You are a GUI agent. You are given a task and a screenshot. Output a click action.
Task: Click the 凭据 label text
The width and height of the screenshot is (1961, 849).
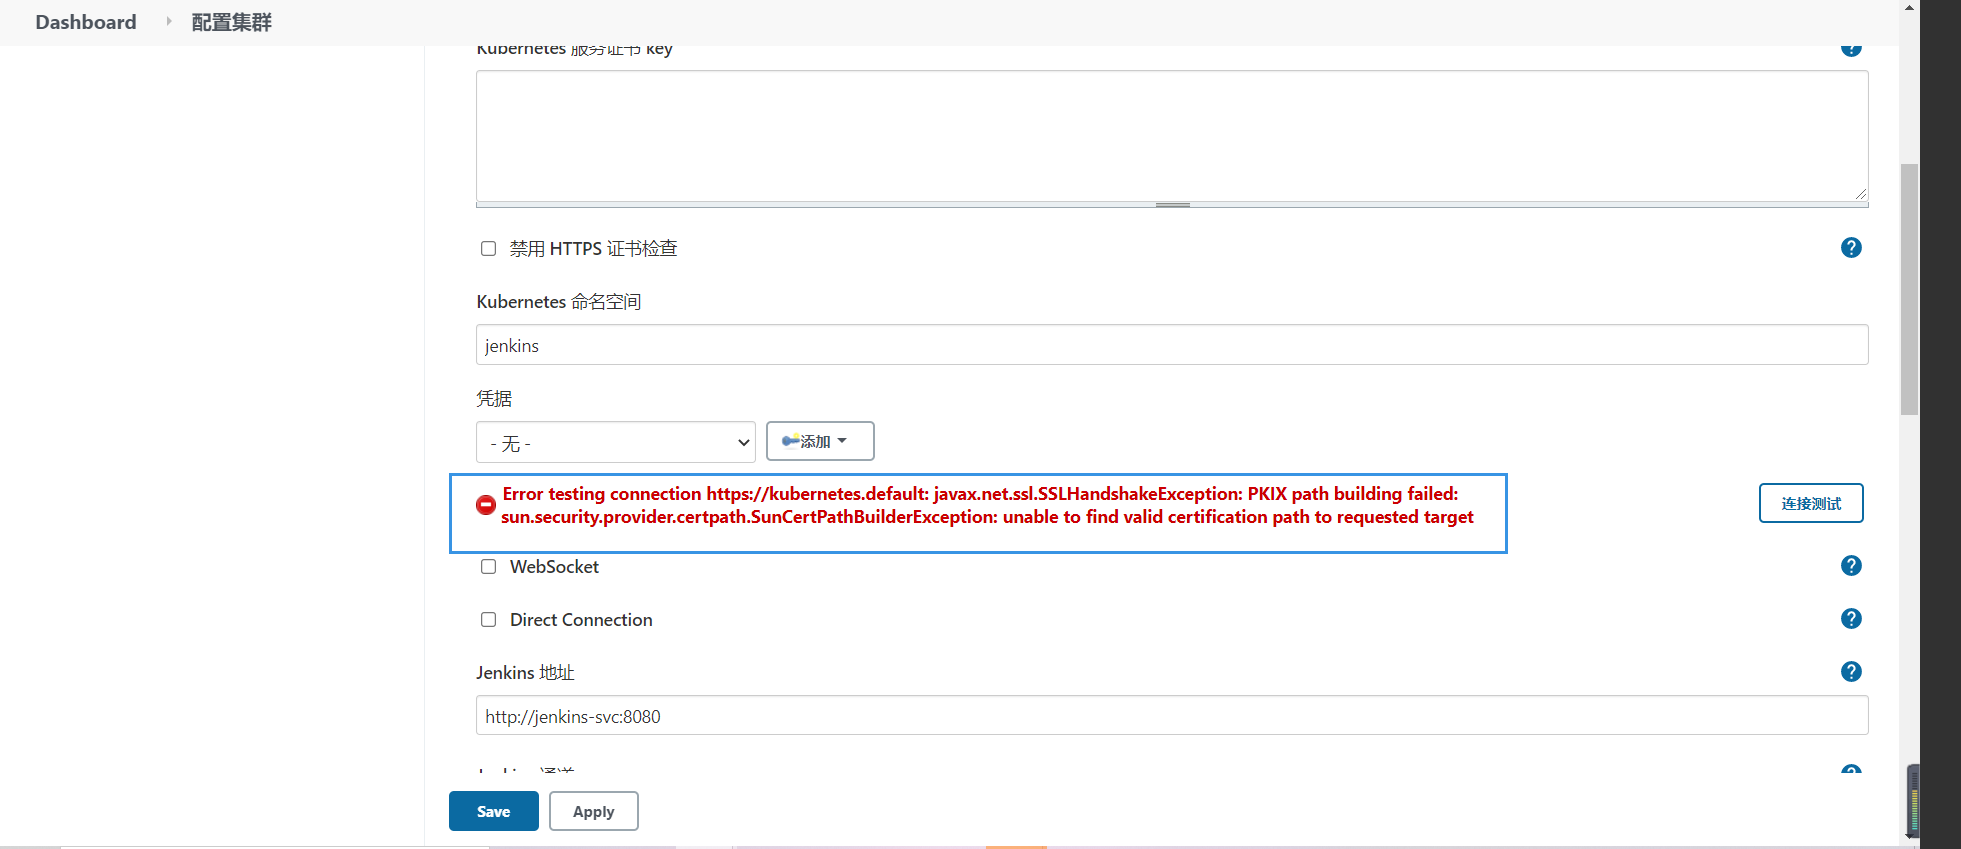click(x=494, y=398)
